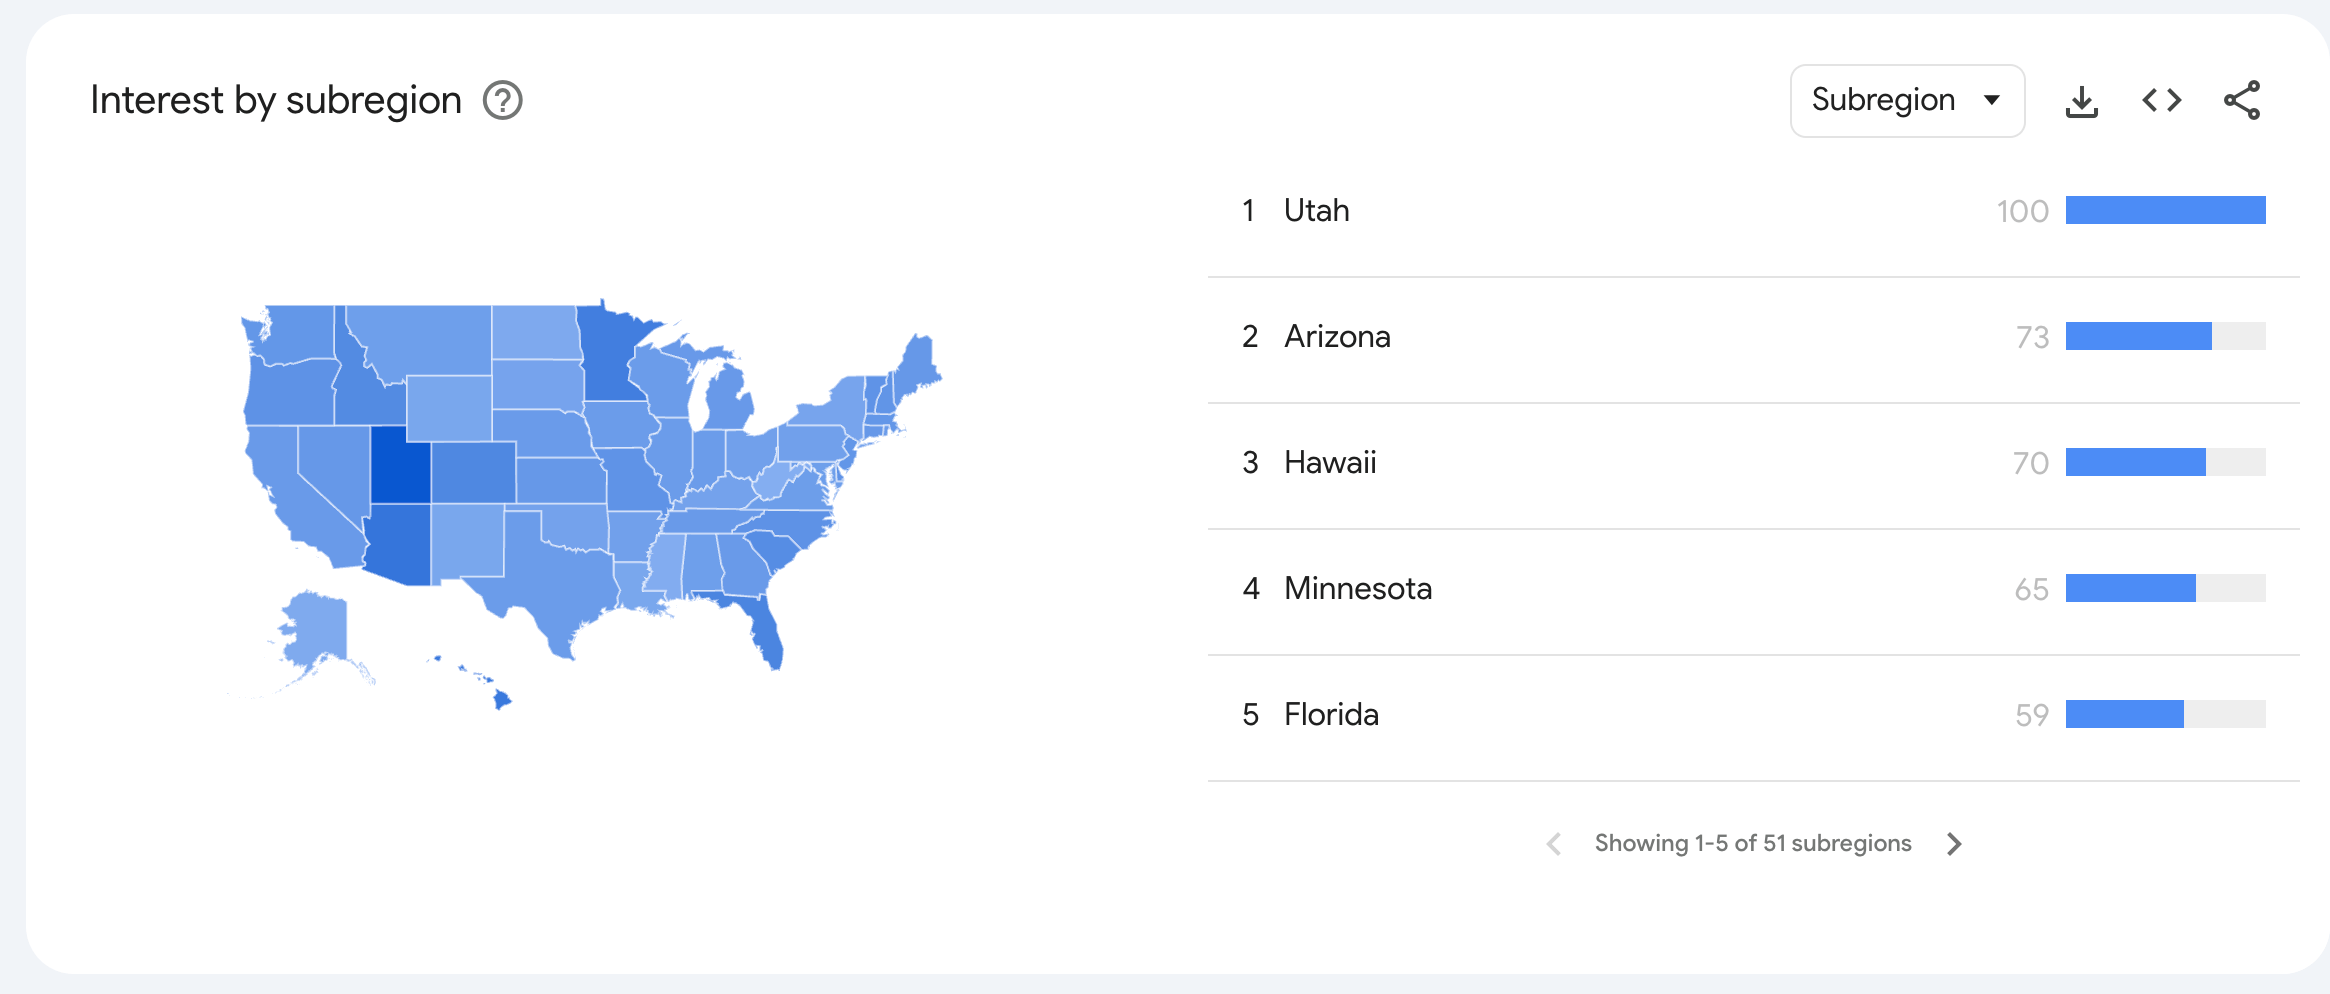Select Minnesota state on the map
Screen dimensions: 2330x994
click(x=610, y=355)
